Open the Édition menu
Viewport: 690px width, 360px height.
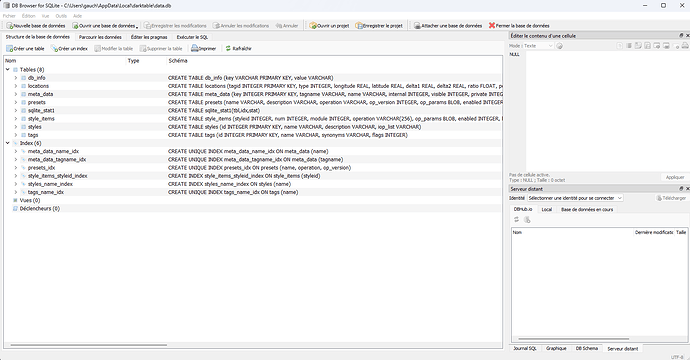click(x=29, y=16)
